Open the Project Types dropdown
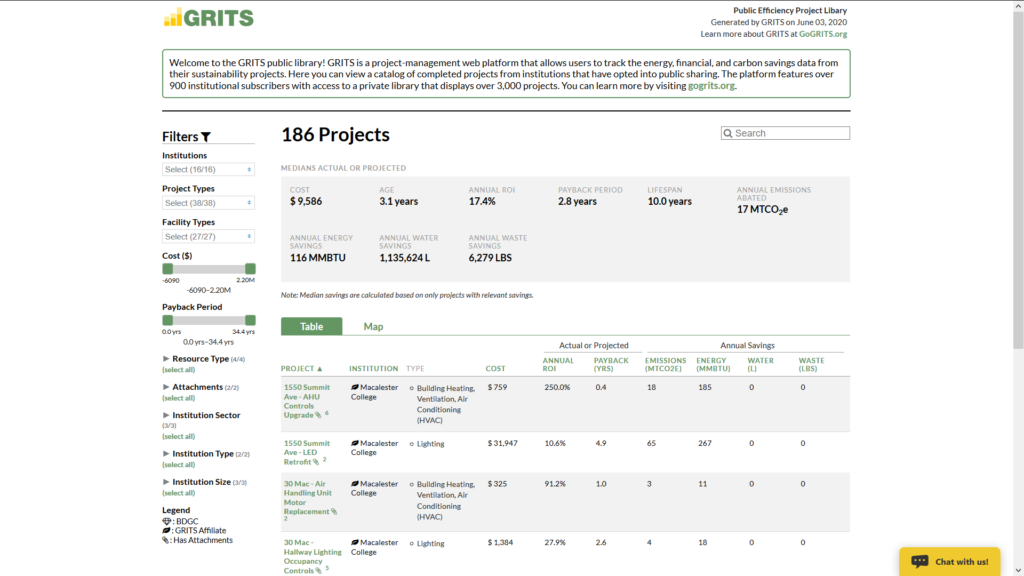The width and height of the screenshot is (1024, 576). coord(208,203)
